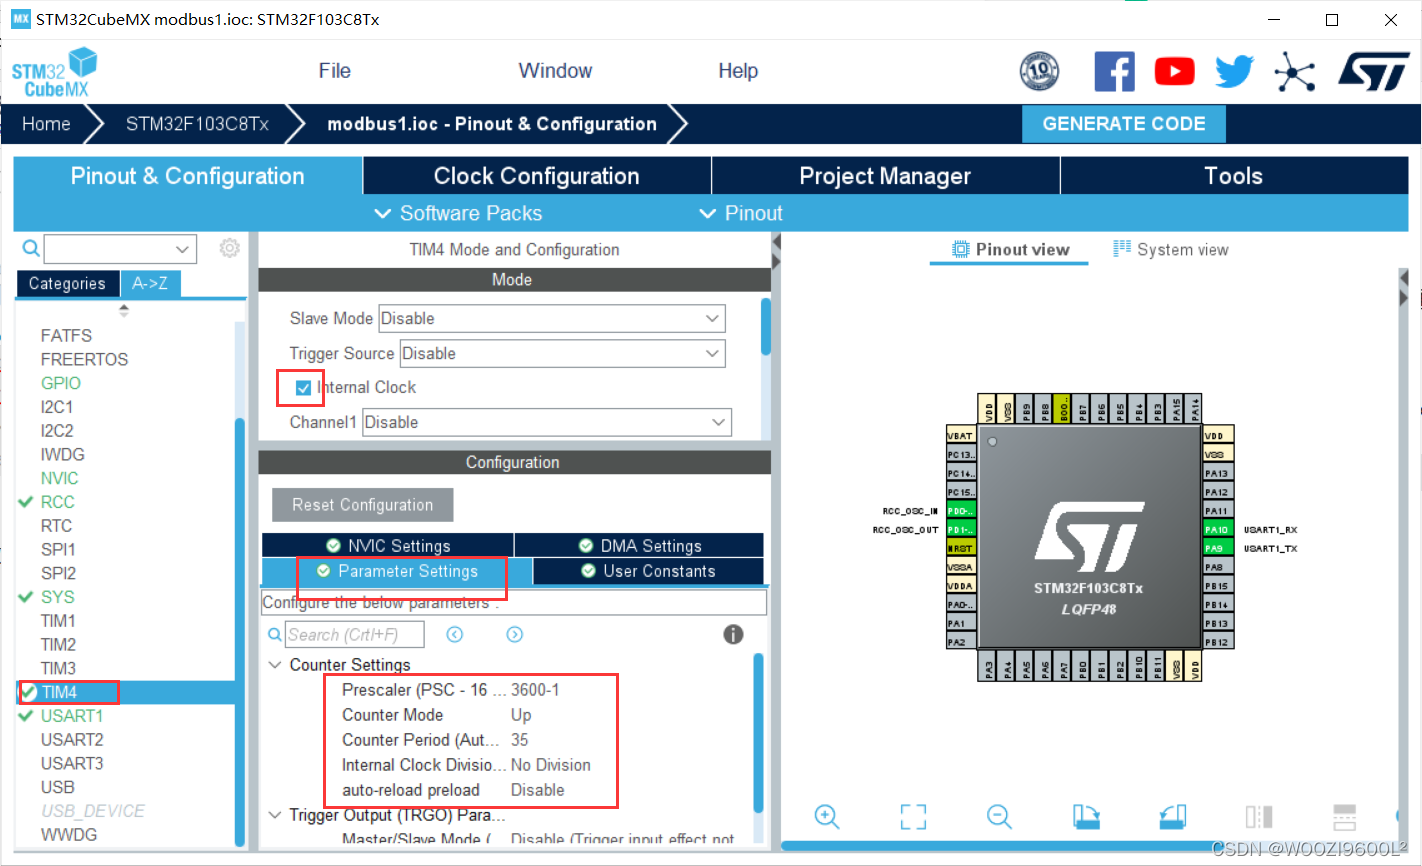Select SYS in peripheral list
Viewport: 1422px width, 866px height.
[x=57, y=597]
